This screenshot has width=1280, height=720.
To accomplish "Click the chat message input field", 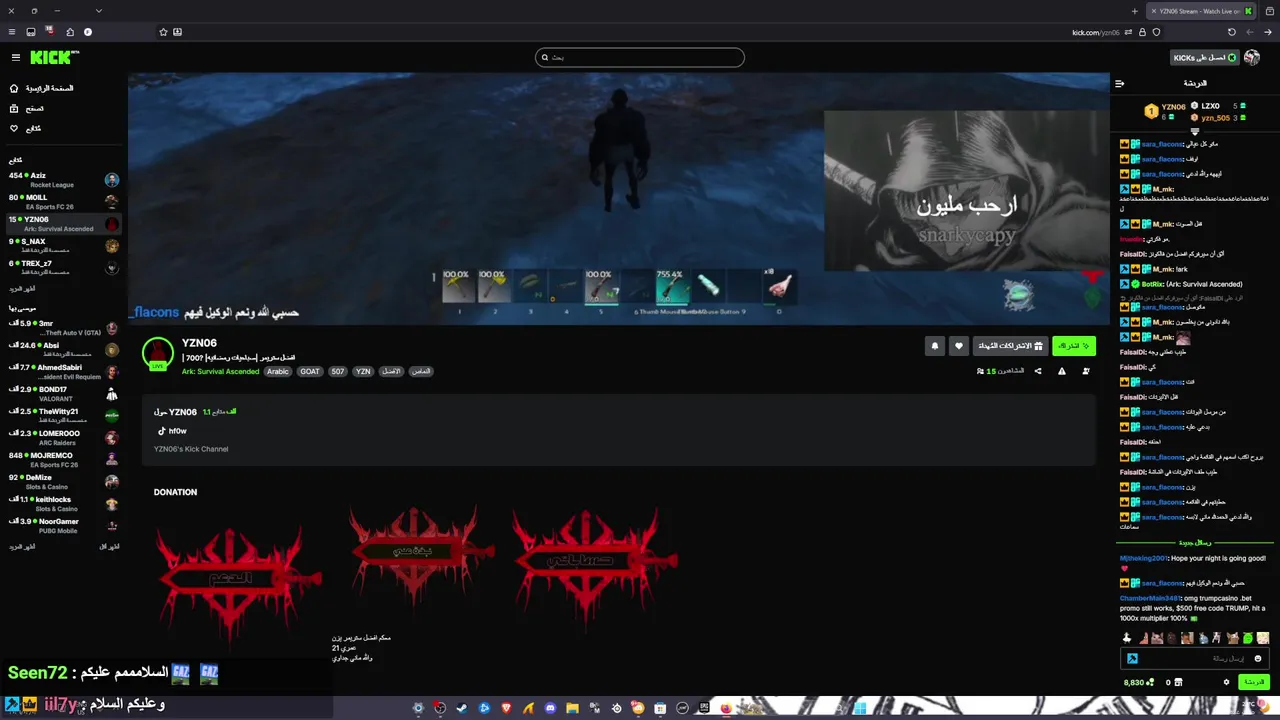I will pyautogui.click(x=1195, y=658).
